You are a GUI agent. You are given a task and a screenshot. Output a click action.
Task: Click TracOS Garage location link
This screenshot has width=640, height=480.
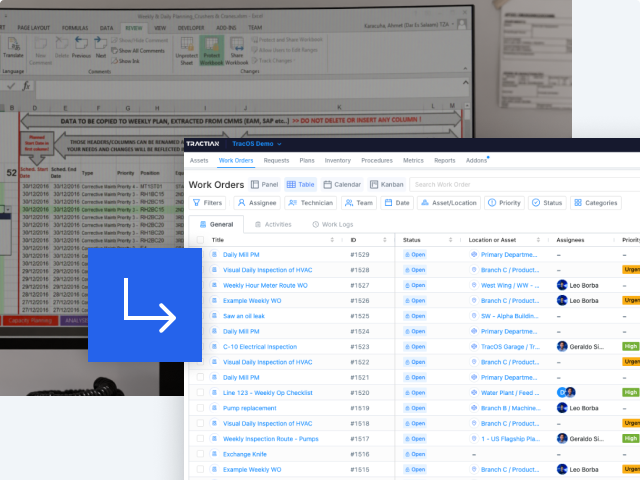click(x=510, y=347)
